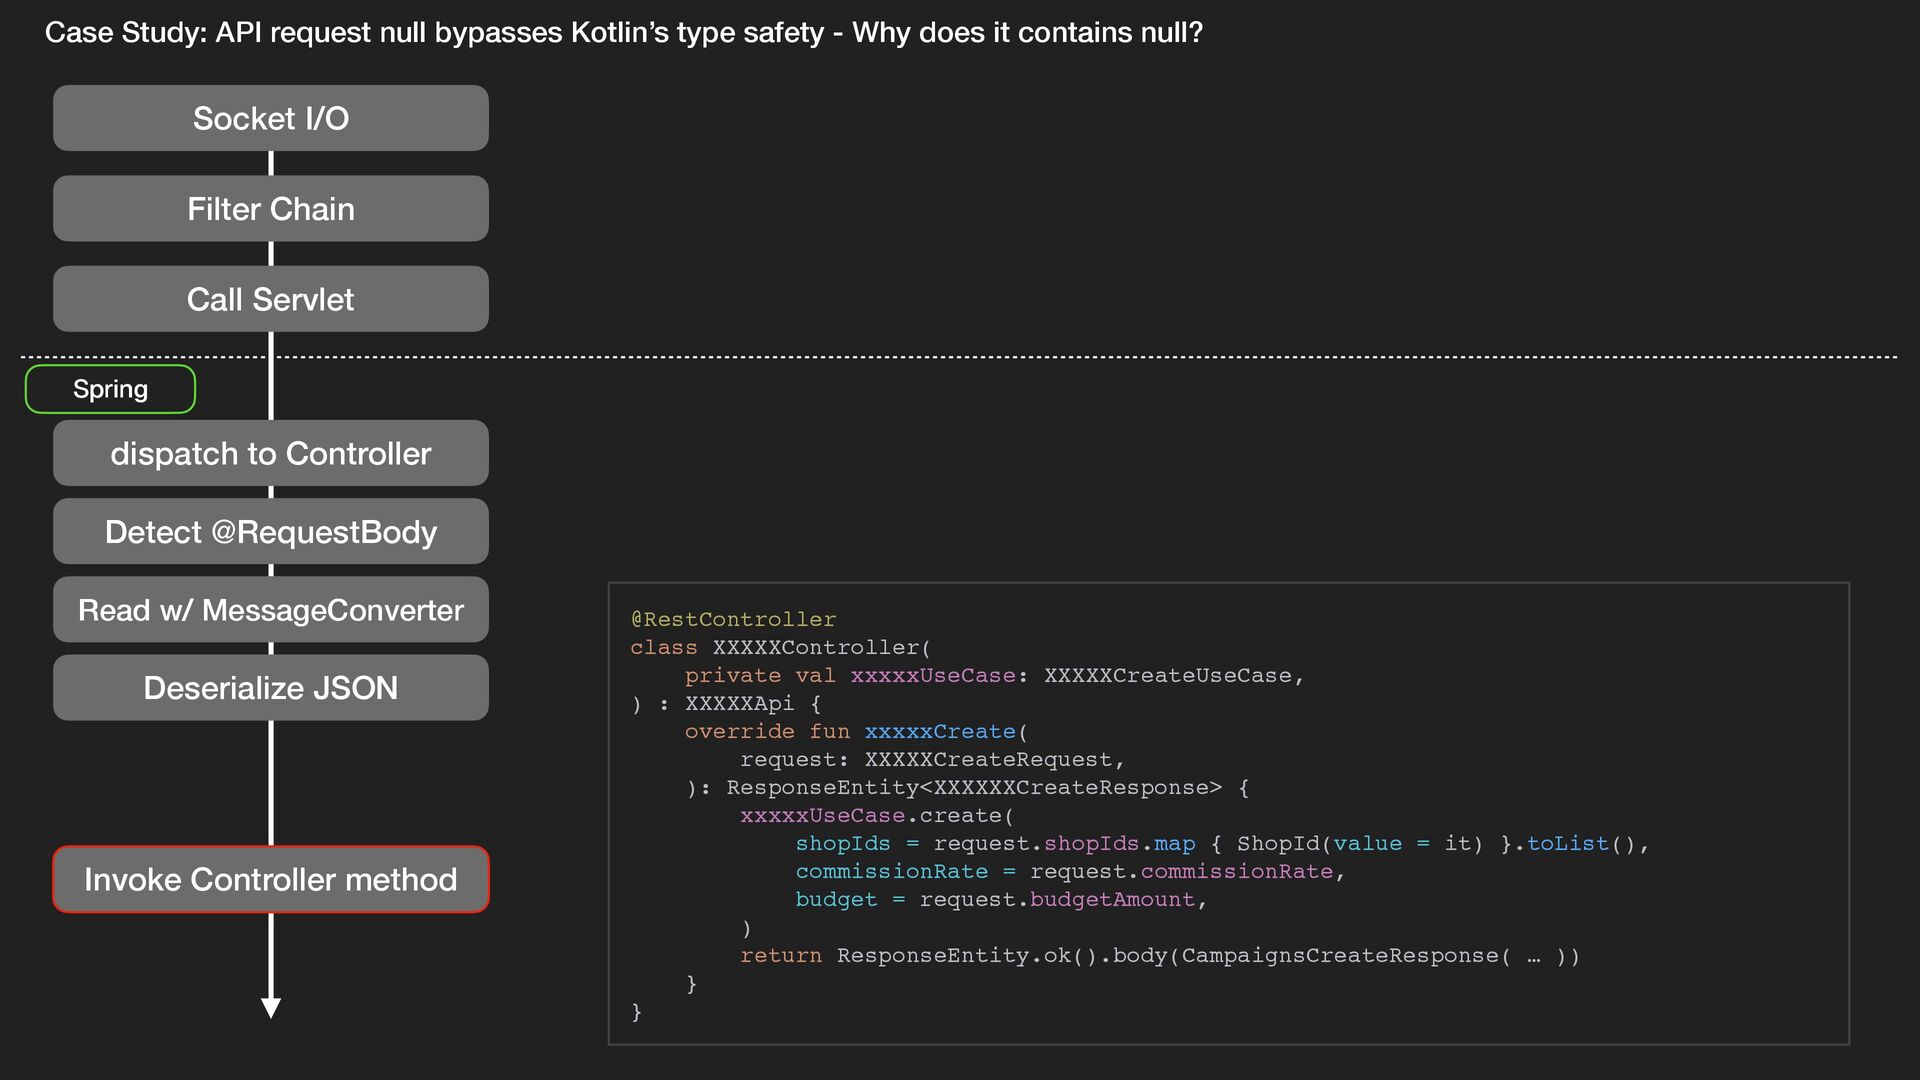Click the @RestController annotation in code
The width and height of the screenshot is (1920, 1080).
coord(733,619)
